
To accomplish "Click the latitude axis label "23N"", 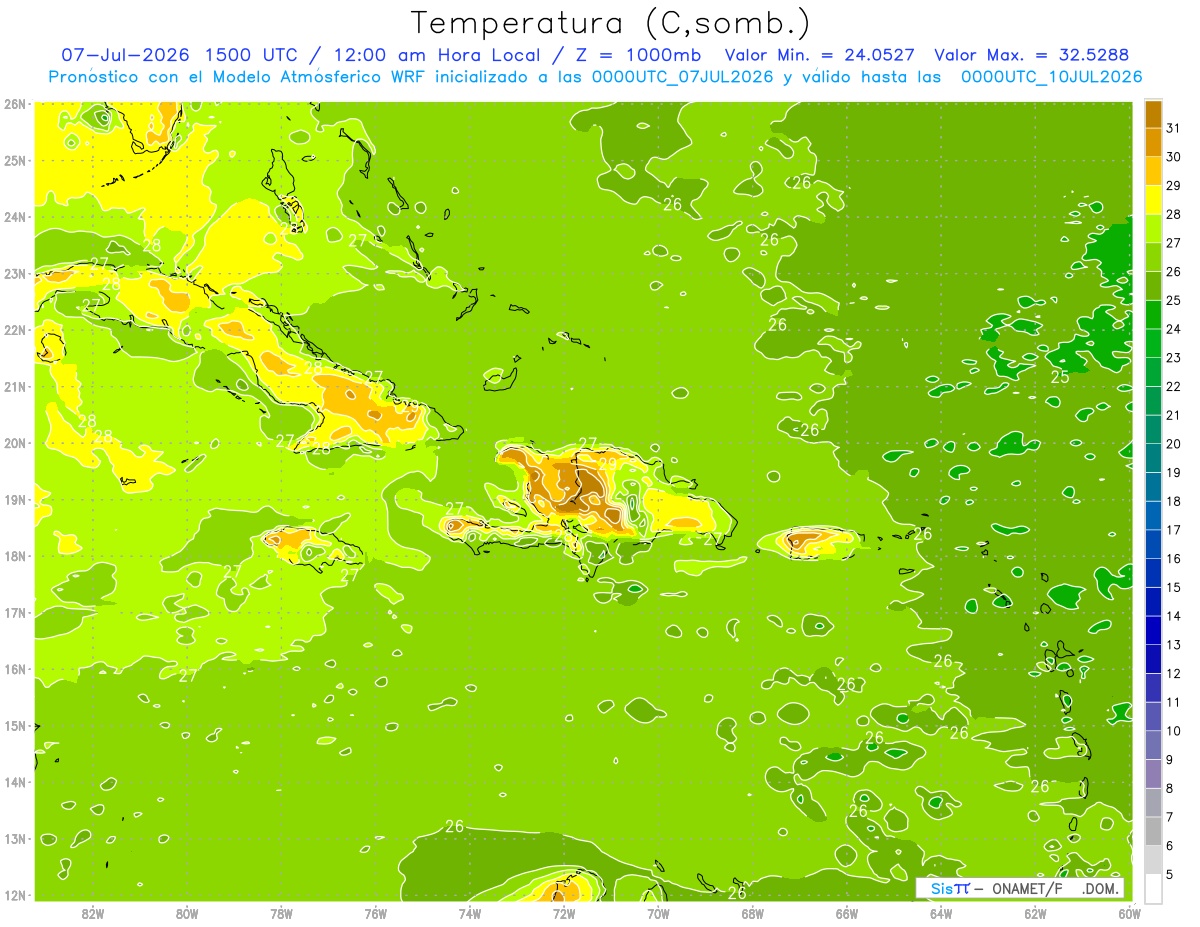I will coord(14,273).
